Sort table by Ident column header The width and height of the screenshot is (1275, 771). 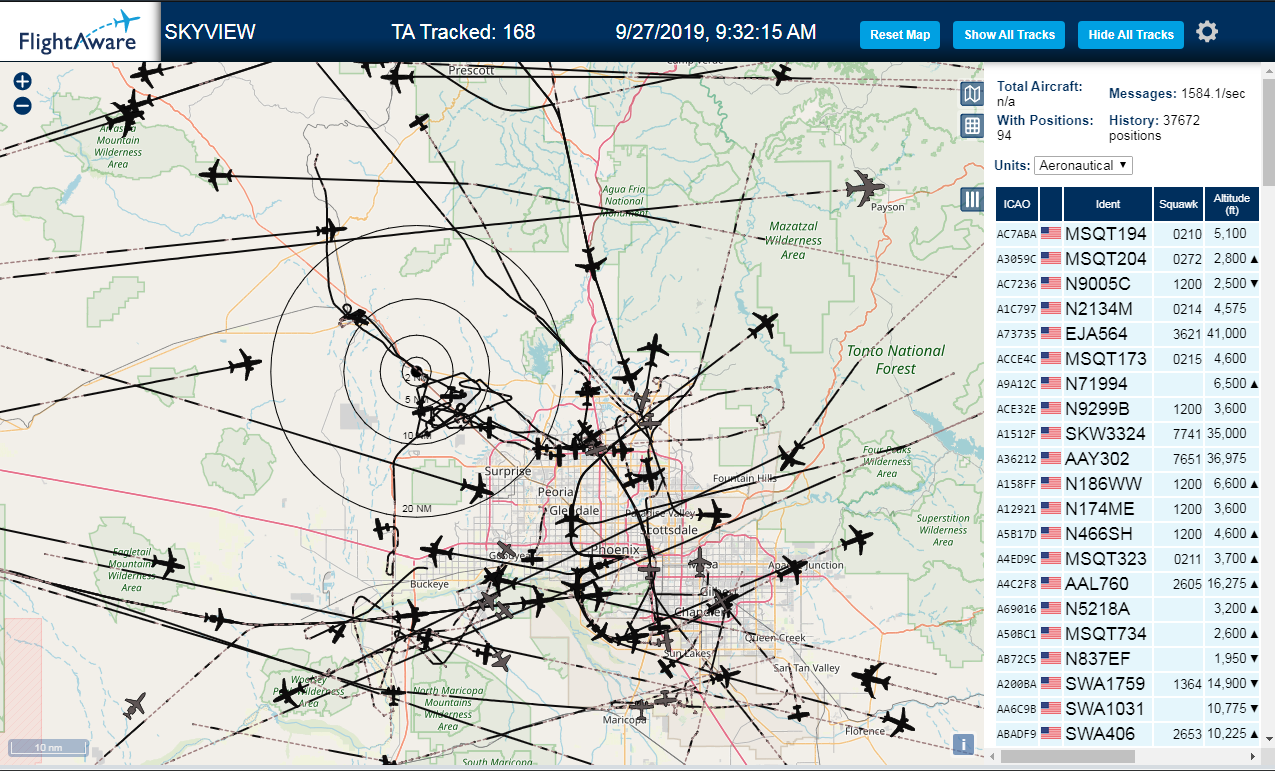pyautogui.click(x=1108, y=204)
